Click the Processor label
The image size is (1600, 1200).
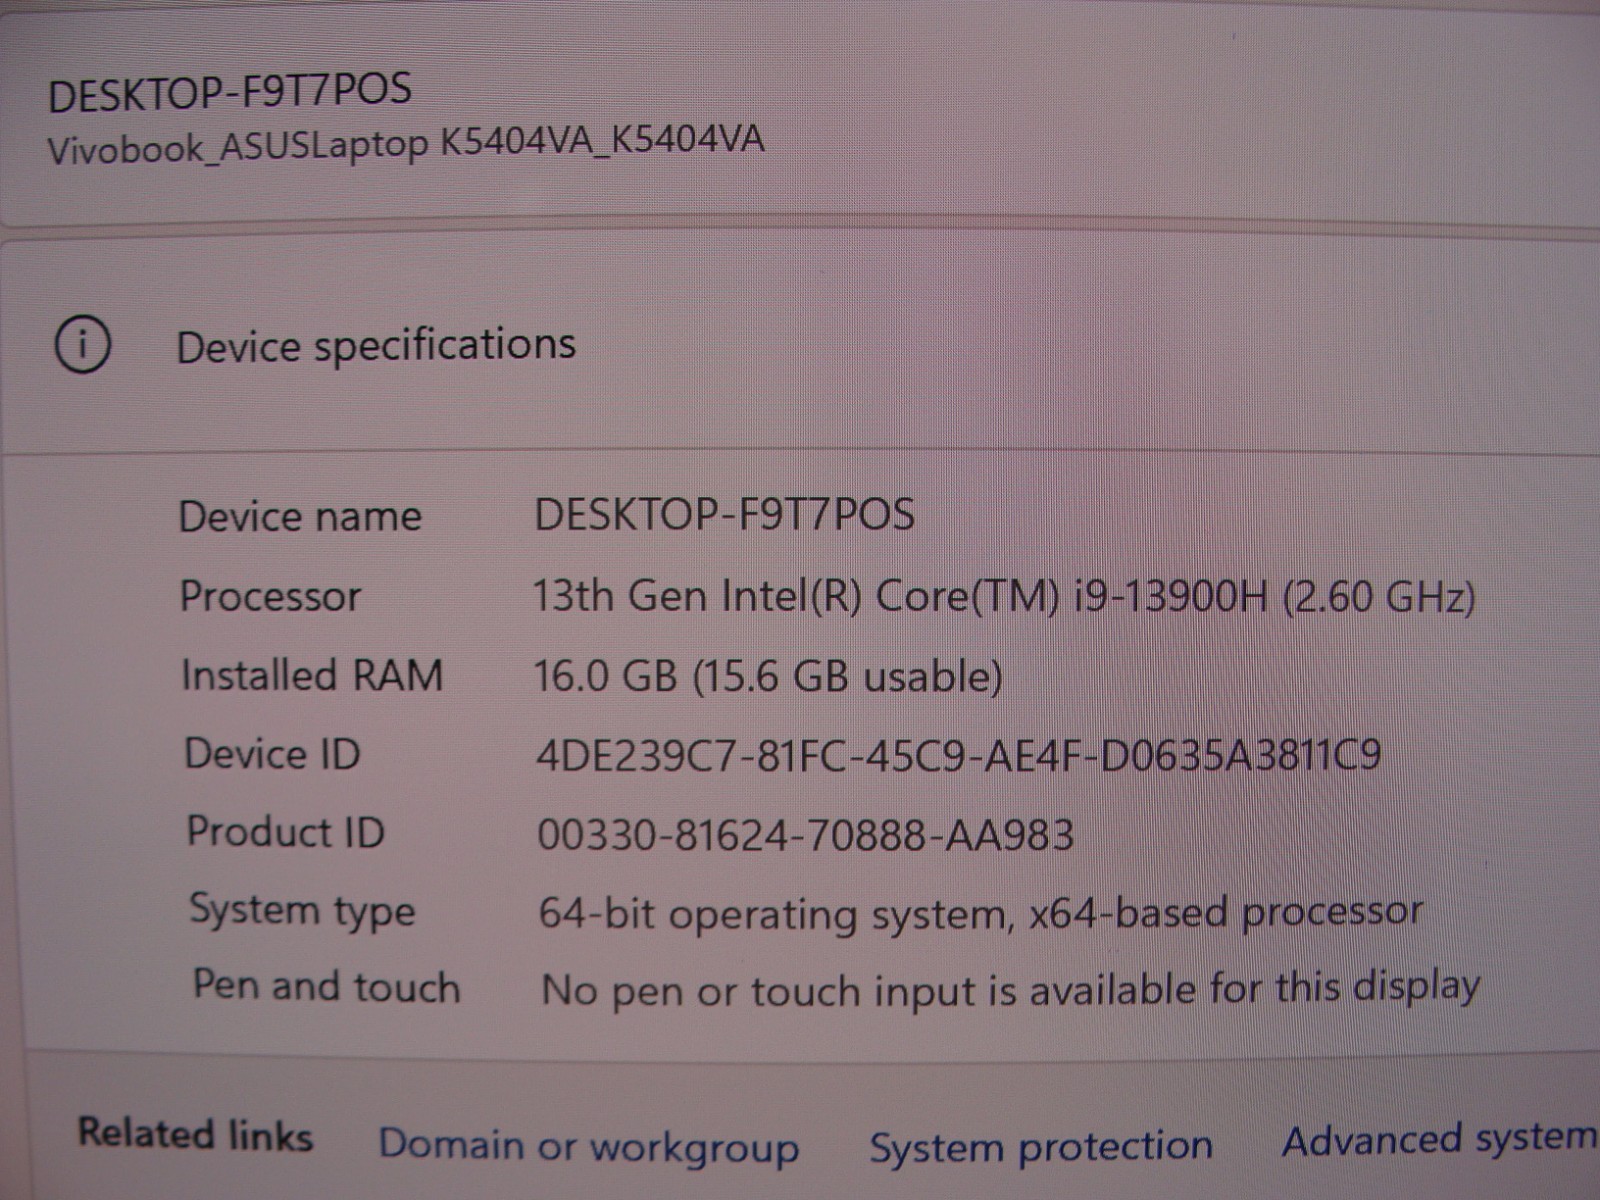[270, 597]
